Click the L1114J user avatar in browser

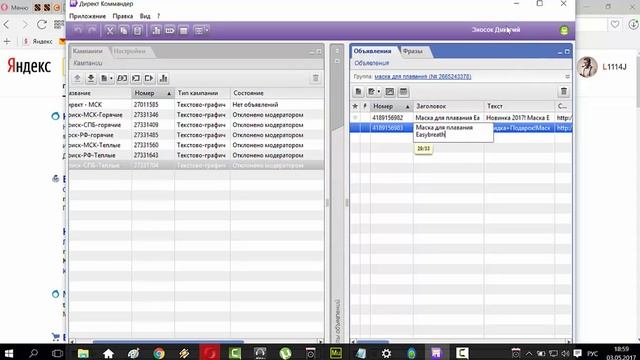(587, 67)
